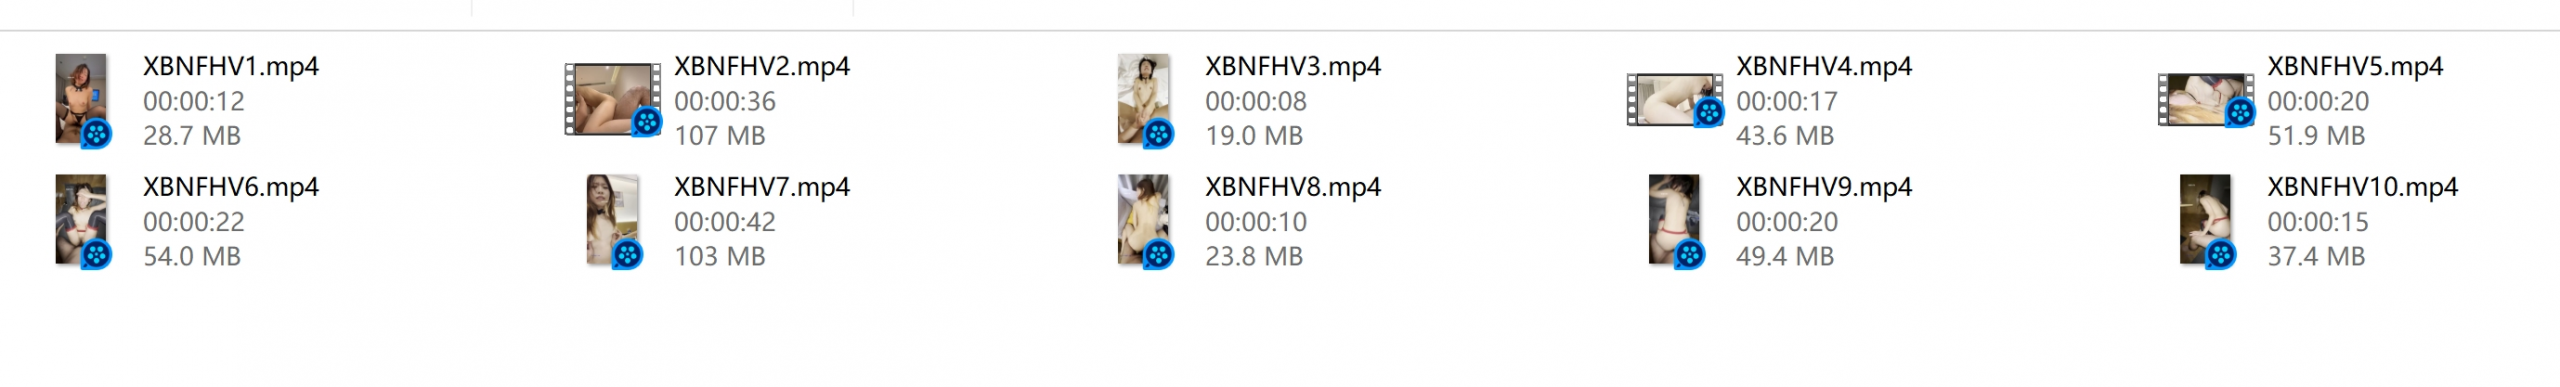Select the XBNFHV2.mp4 name label
Viewport: 2560px width, 387px height.
coord(762,66)
